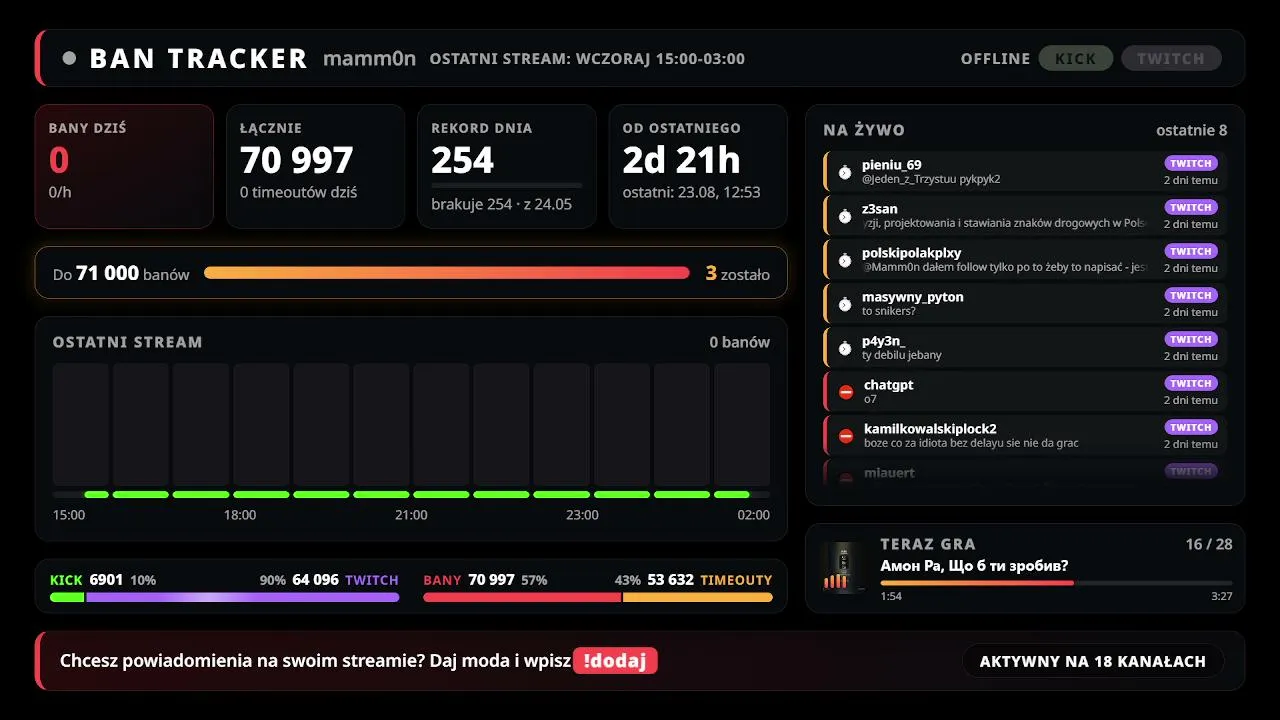Screen dimensions: 1280x720
Task: Click the green Kick share bar
Action: (67, 597)
